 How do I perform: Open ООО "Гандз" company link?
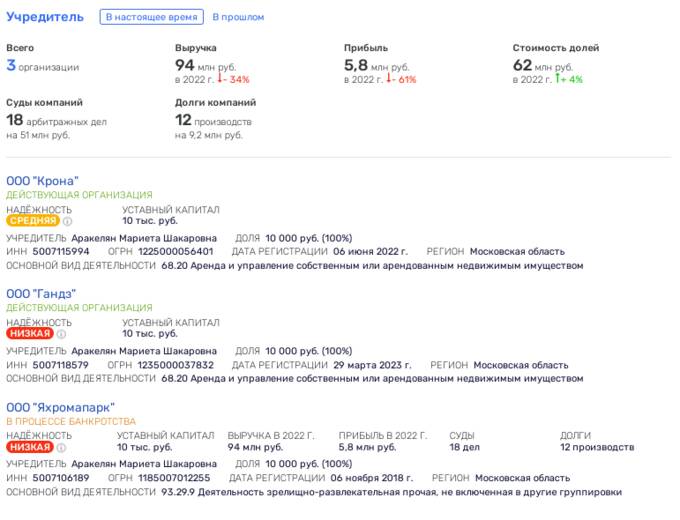(x=41, y=294)
